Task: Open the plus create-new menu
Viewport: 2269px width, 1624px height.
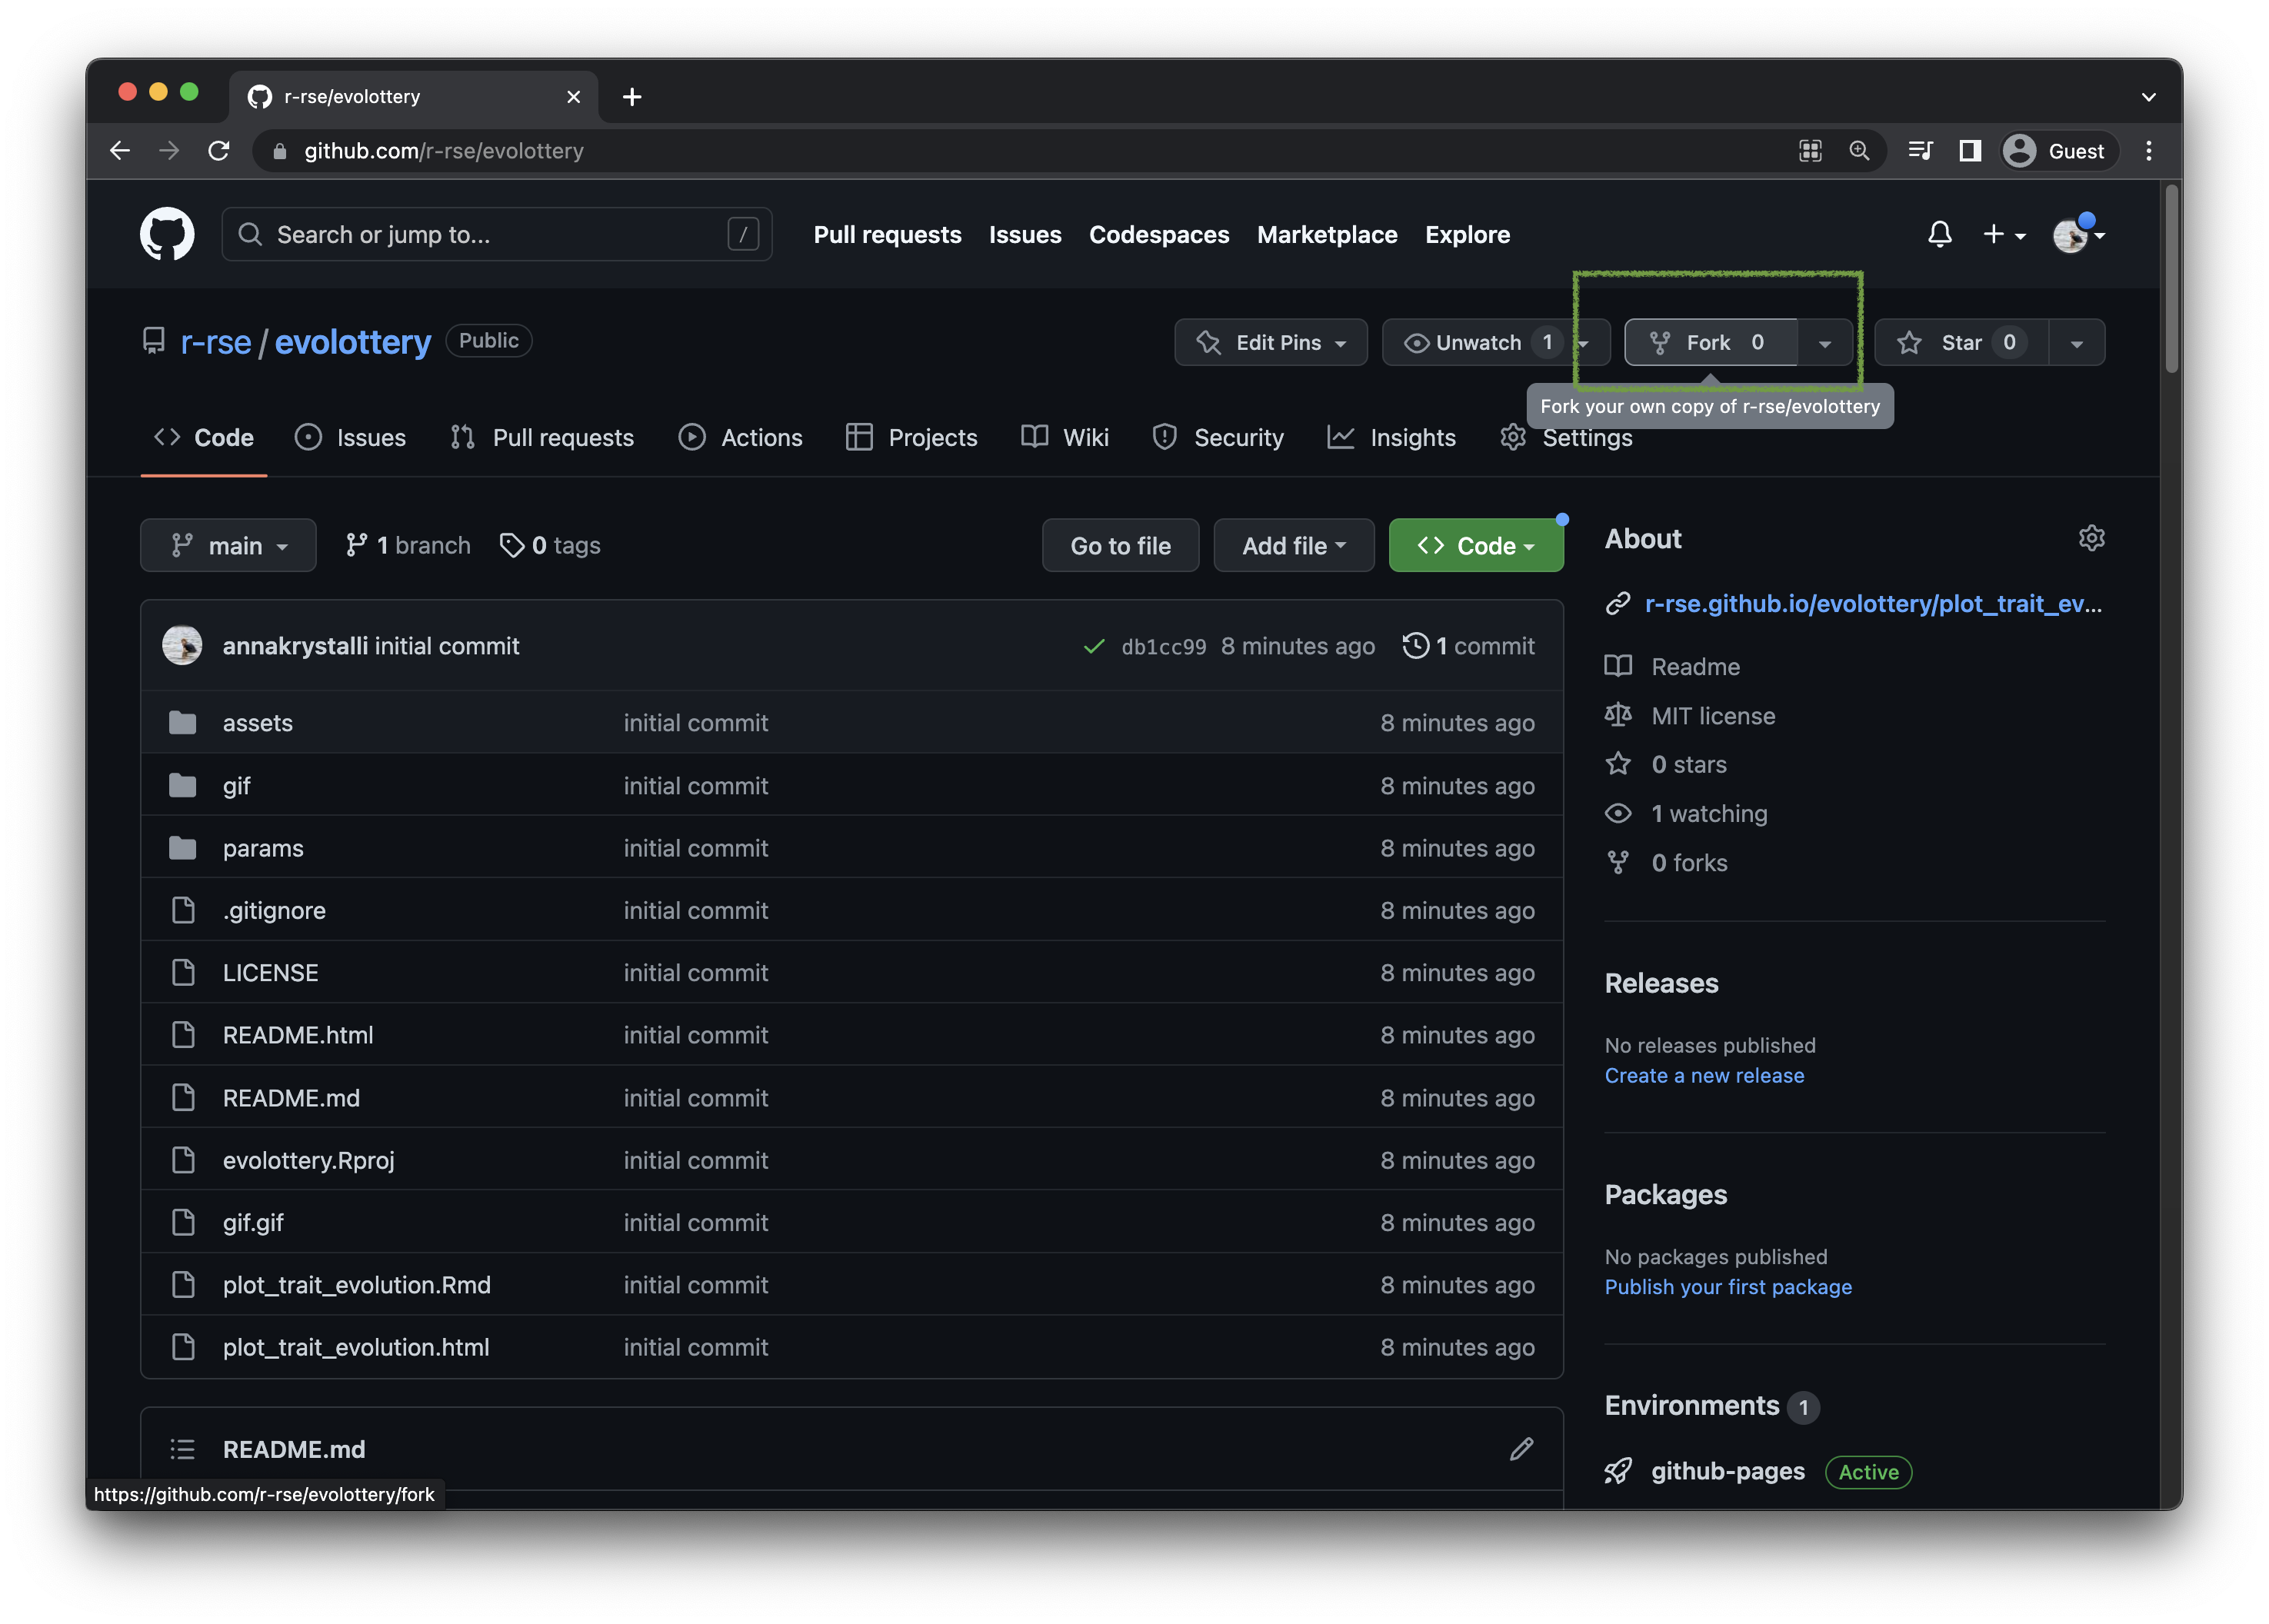Action: (2003, 234)
